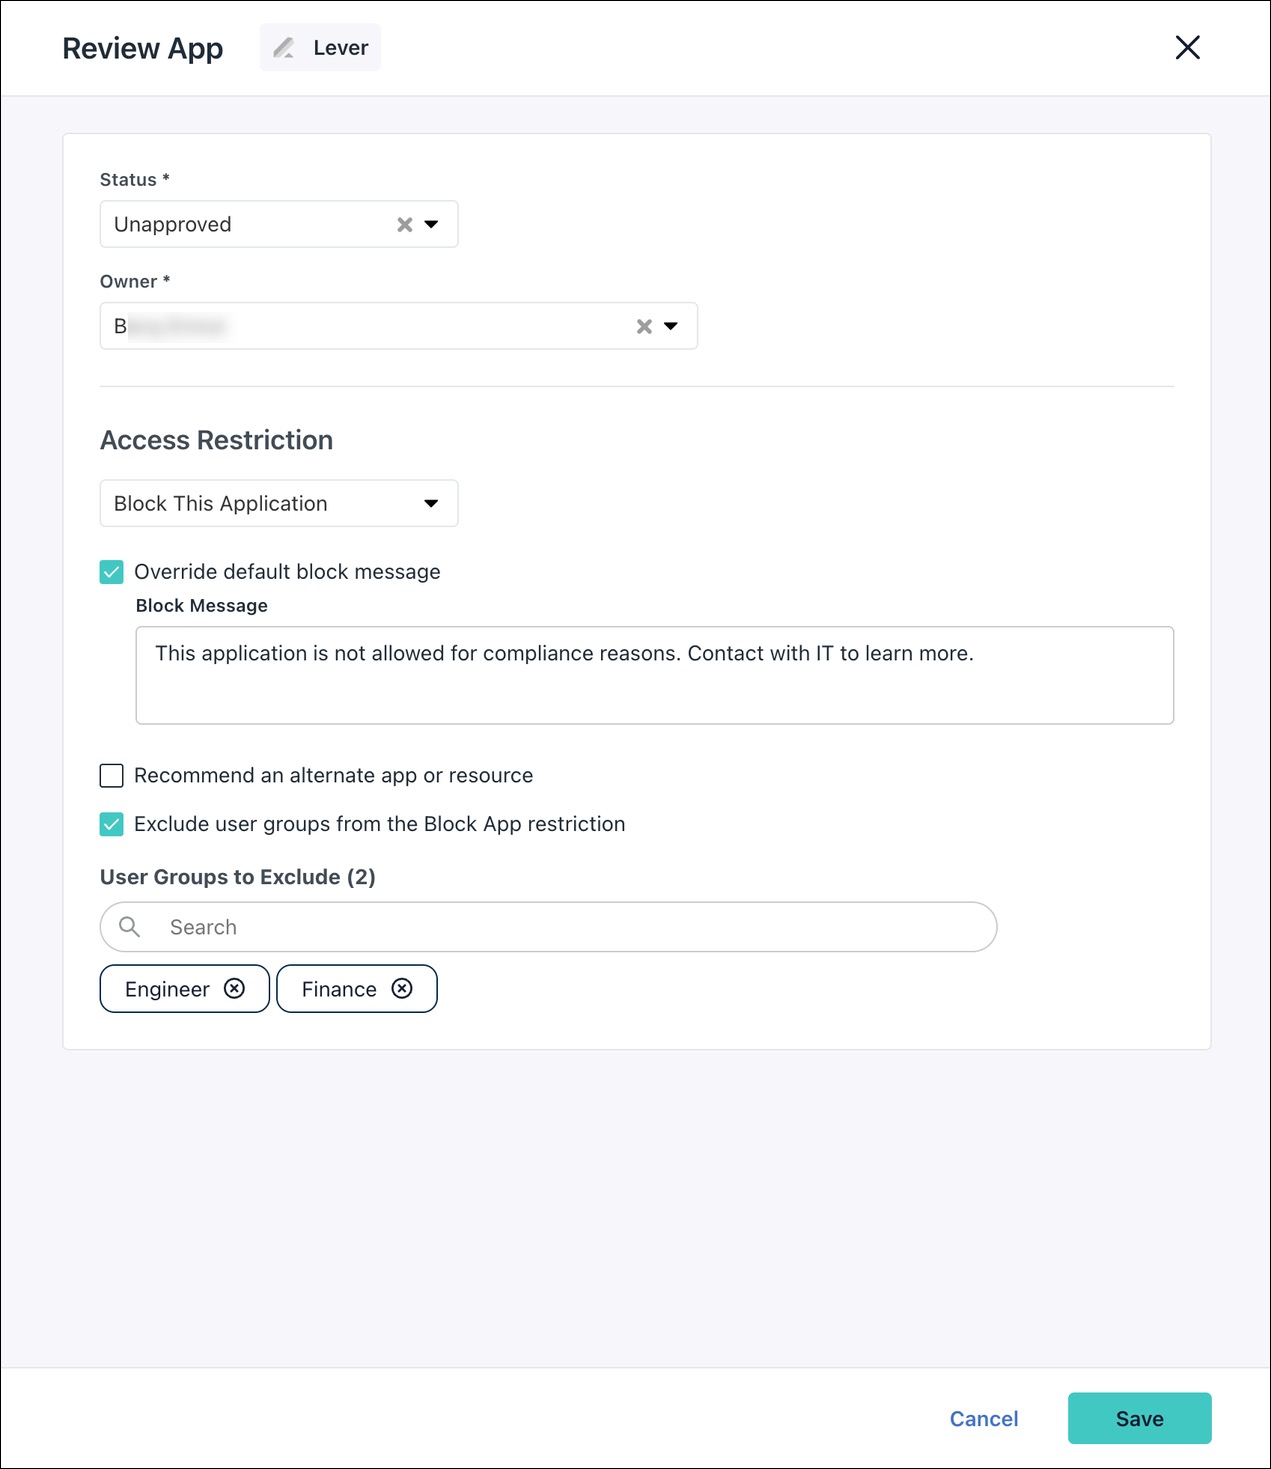
Task: Uncheck Exclude user groups from restriction
Action: (x=112, y=824)
